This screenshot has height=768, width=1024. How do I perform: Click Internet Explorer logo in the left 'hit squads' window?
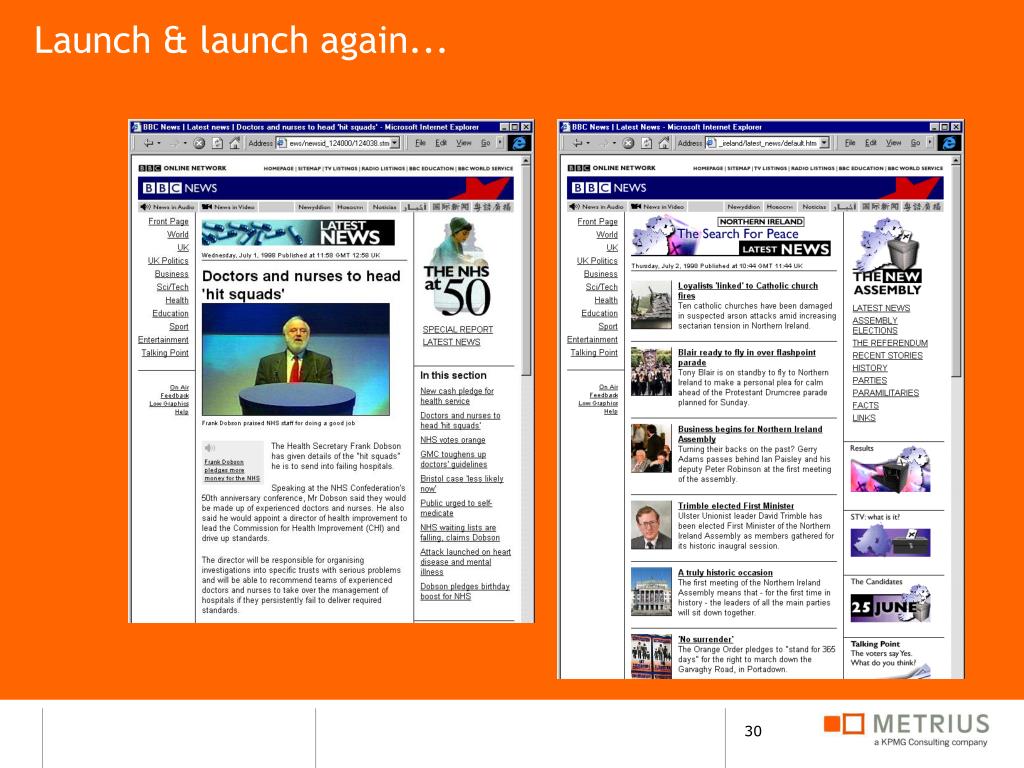tap(519, 142)
